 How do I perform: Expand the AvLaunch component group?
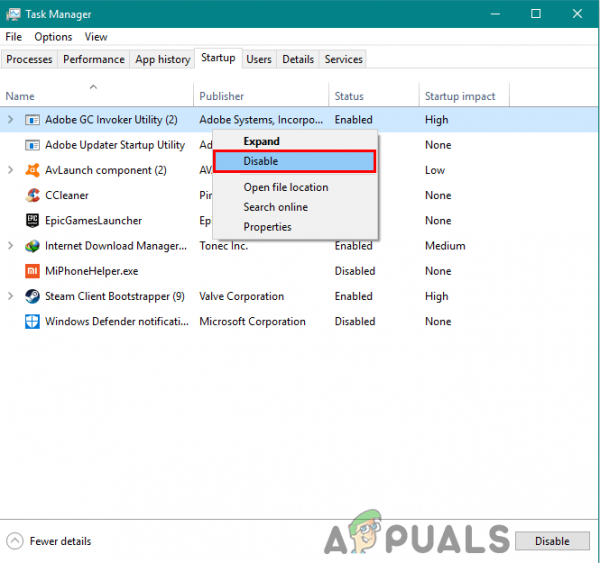click(x=11, y=170)
